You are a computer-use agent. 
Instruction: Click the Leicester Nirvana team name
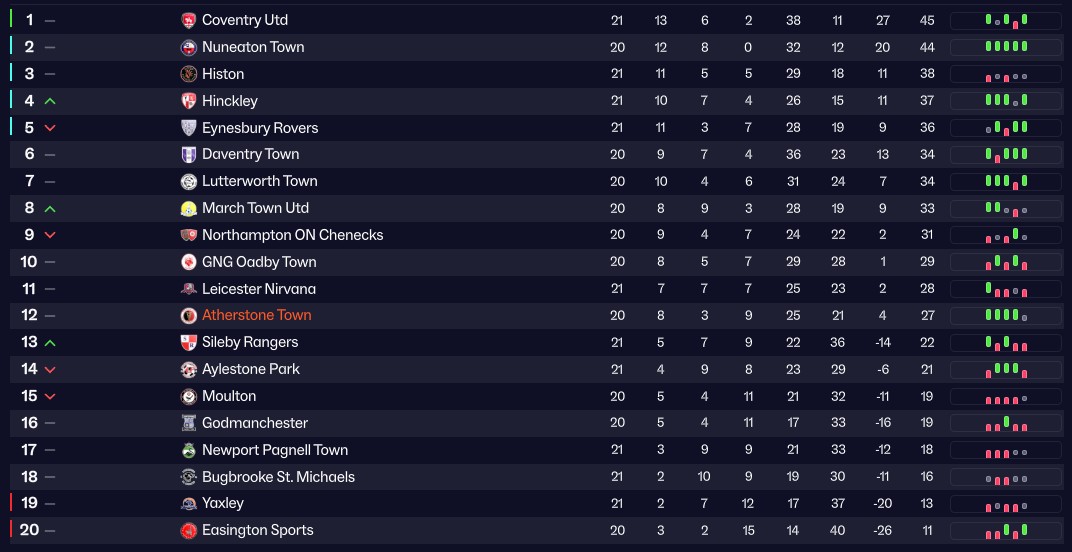258,289
